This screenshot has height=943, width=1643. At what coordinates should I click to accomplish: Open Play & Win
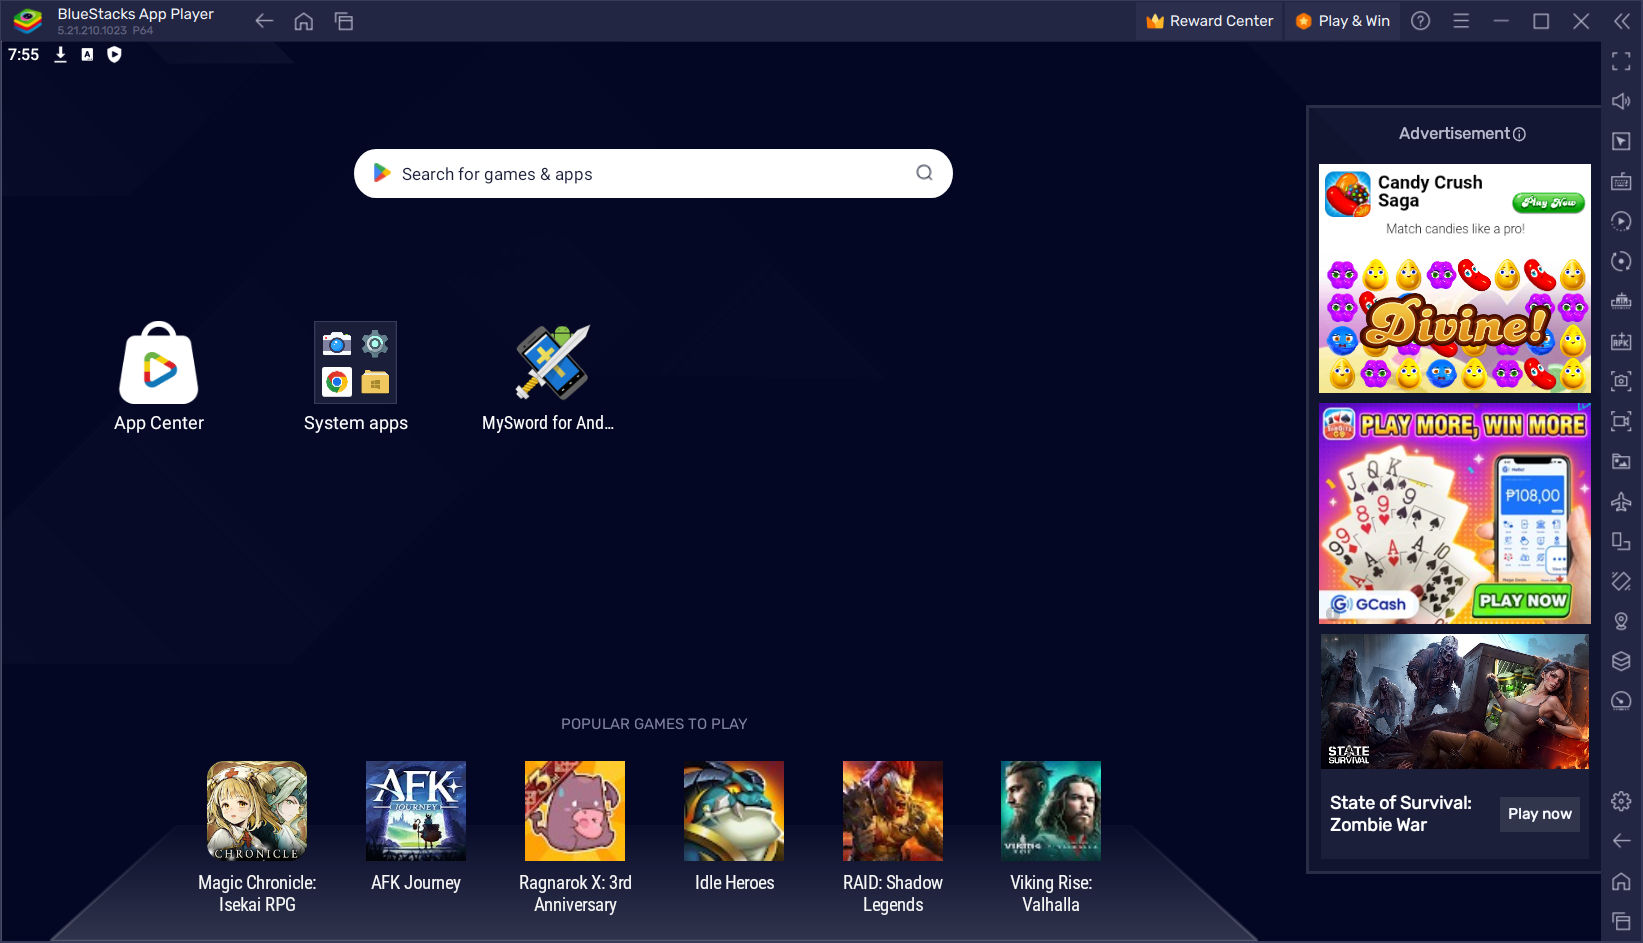tap(1343, 21)
